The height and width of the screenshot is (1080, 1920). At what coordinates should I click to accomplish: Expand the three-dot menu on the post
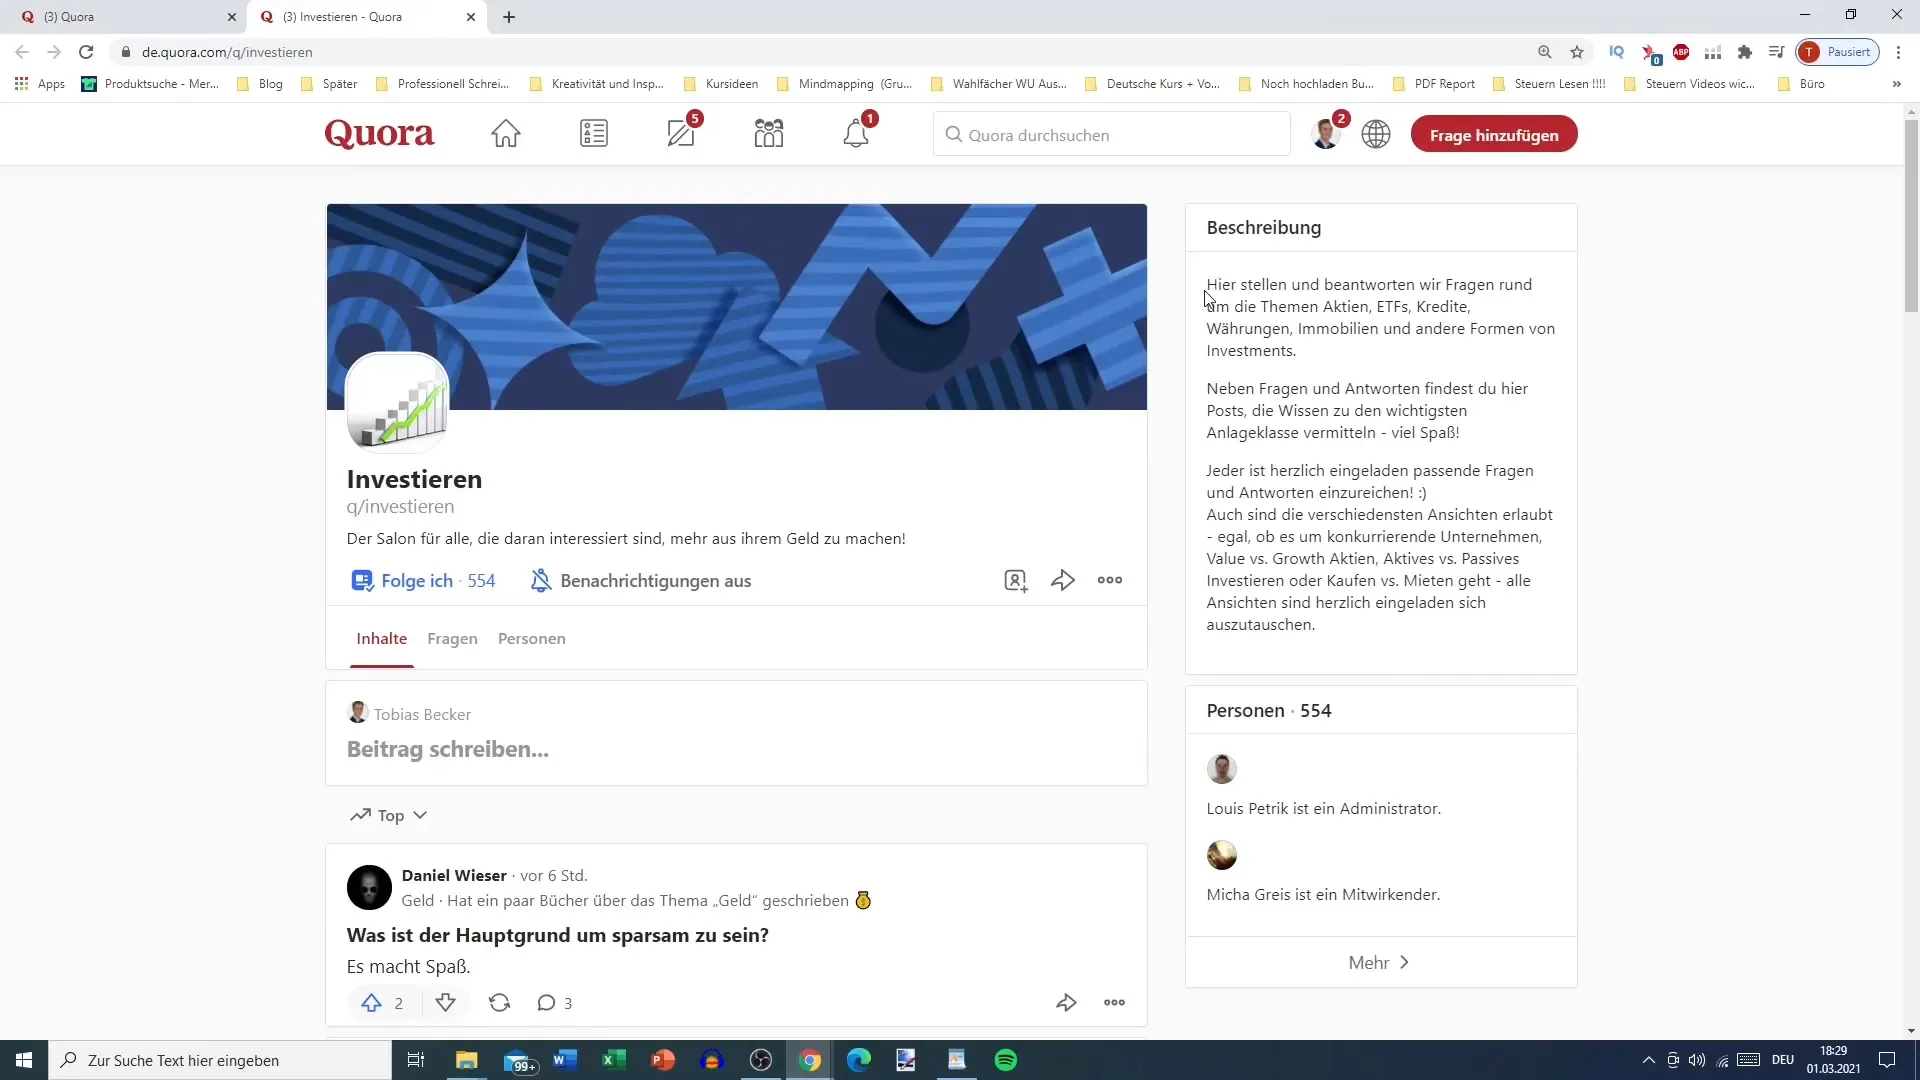(x=1114, y=1002)
